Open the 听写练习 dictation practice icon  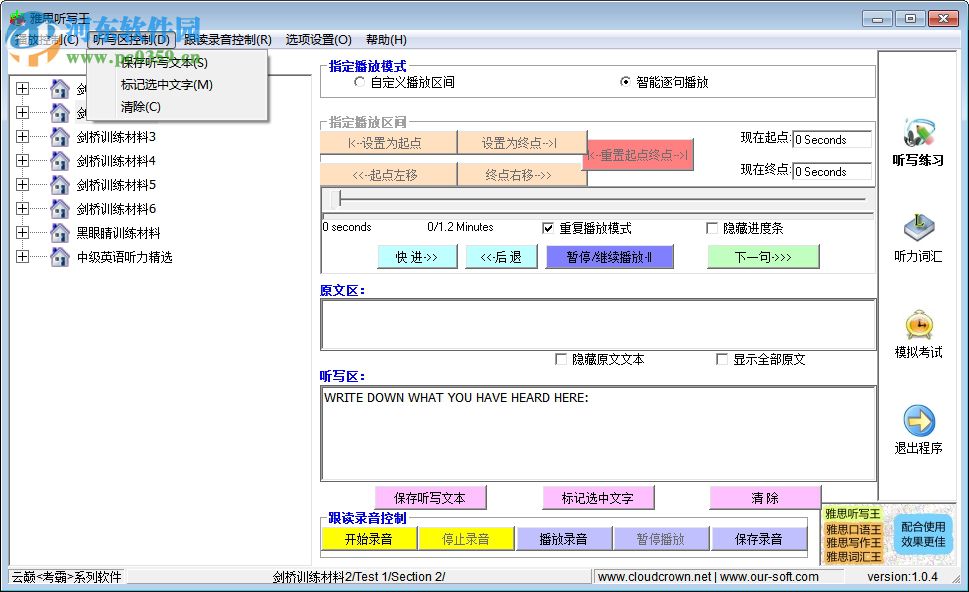coord(918,133)
